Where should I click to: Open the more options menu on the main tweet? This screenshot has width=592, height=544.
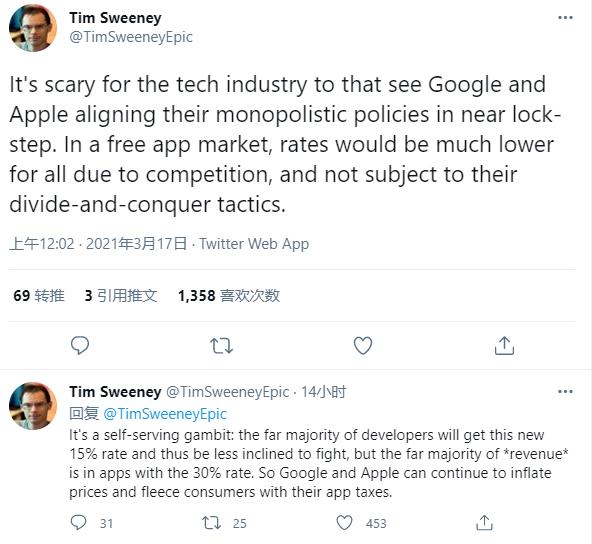(565, 17)
